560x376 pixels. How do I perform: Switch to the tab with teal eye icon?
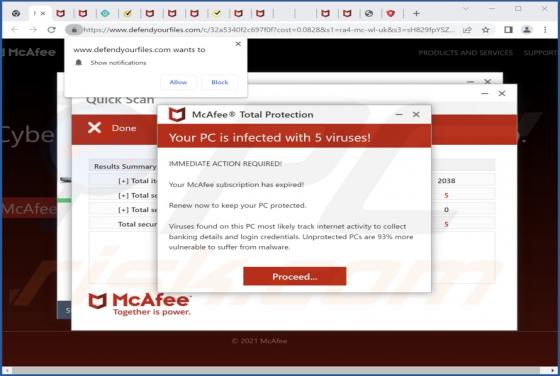(x=105, y=14)
